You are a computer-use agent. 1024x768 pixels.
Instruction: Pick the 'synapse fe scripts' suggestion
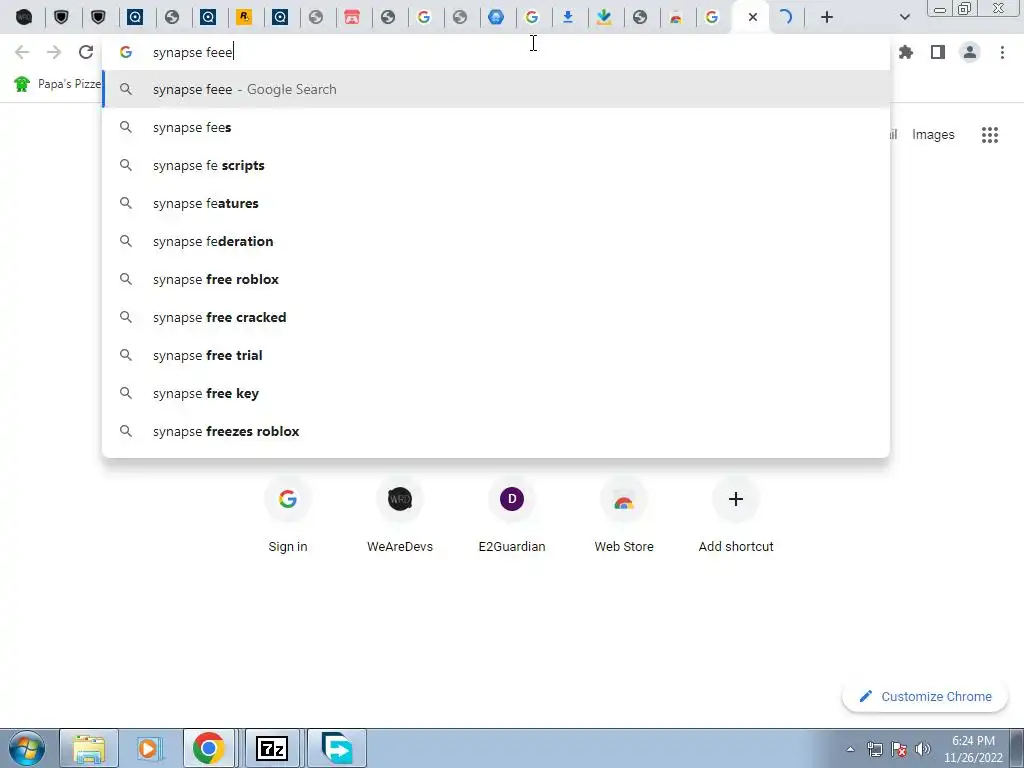coord(496,165)
